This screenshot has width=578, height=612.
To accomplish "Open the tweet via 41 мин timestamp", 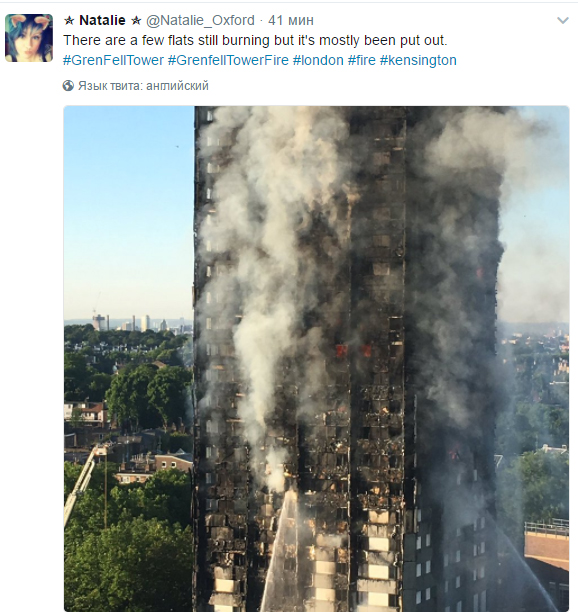I will 291,20.
